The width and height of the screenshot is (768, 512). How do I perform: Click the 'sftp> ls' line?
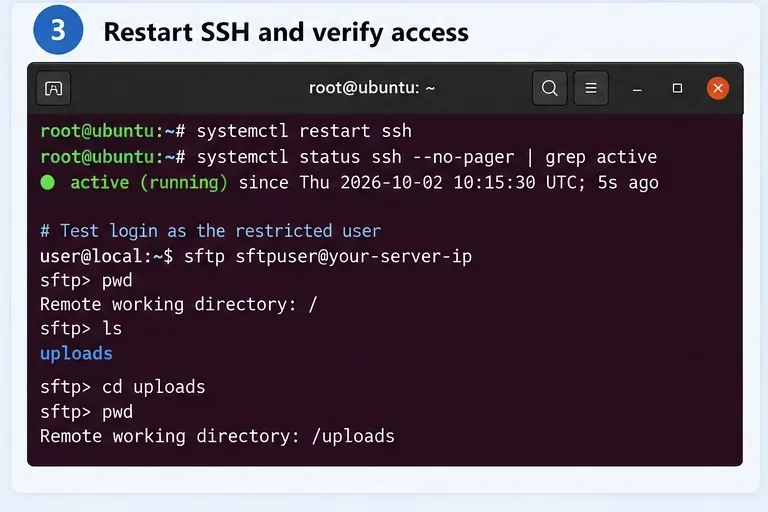point(81,329)
